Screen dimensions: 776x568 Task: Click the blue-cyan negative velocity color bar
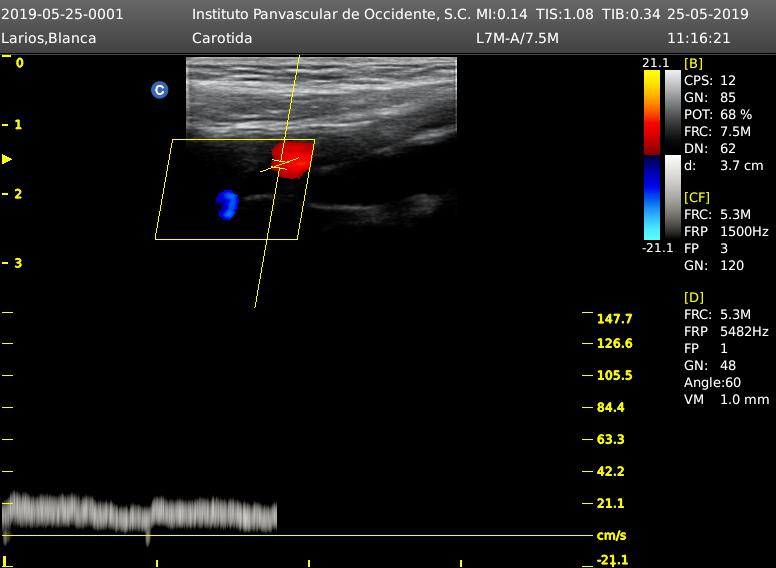[x=652, y=198]
